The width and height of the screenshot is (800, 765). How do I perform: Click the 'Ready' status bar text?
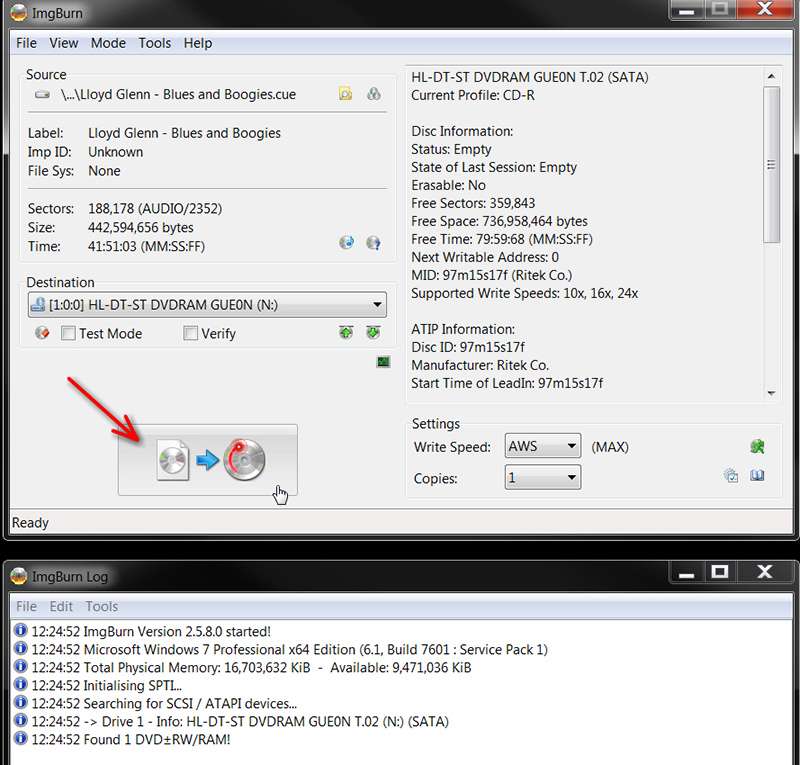click(30, 523)
